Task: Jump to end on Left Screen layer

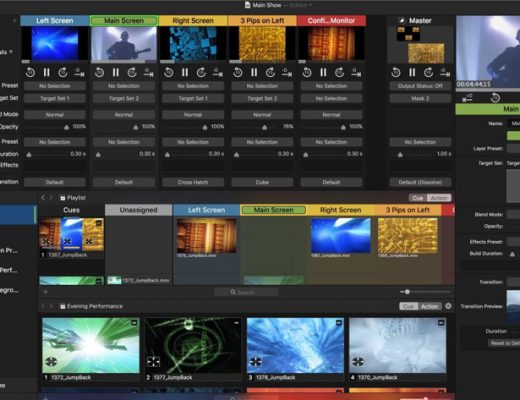Action: [79, 72]
